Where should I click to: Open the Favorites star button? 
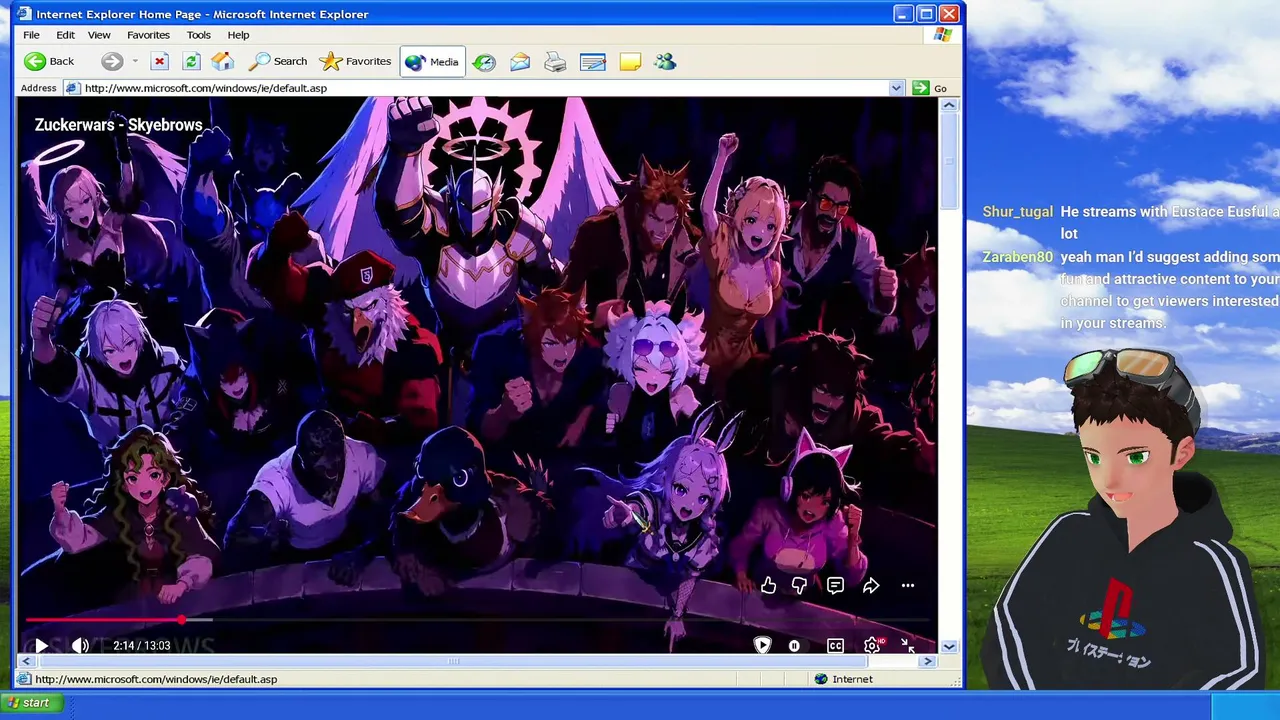coord(355,61)
